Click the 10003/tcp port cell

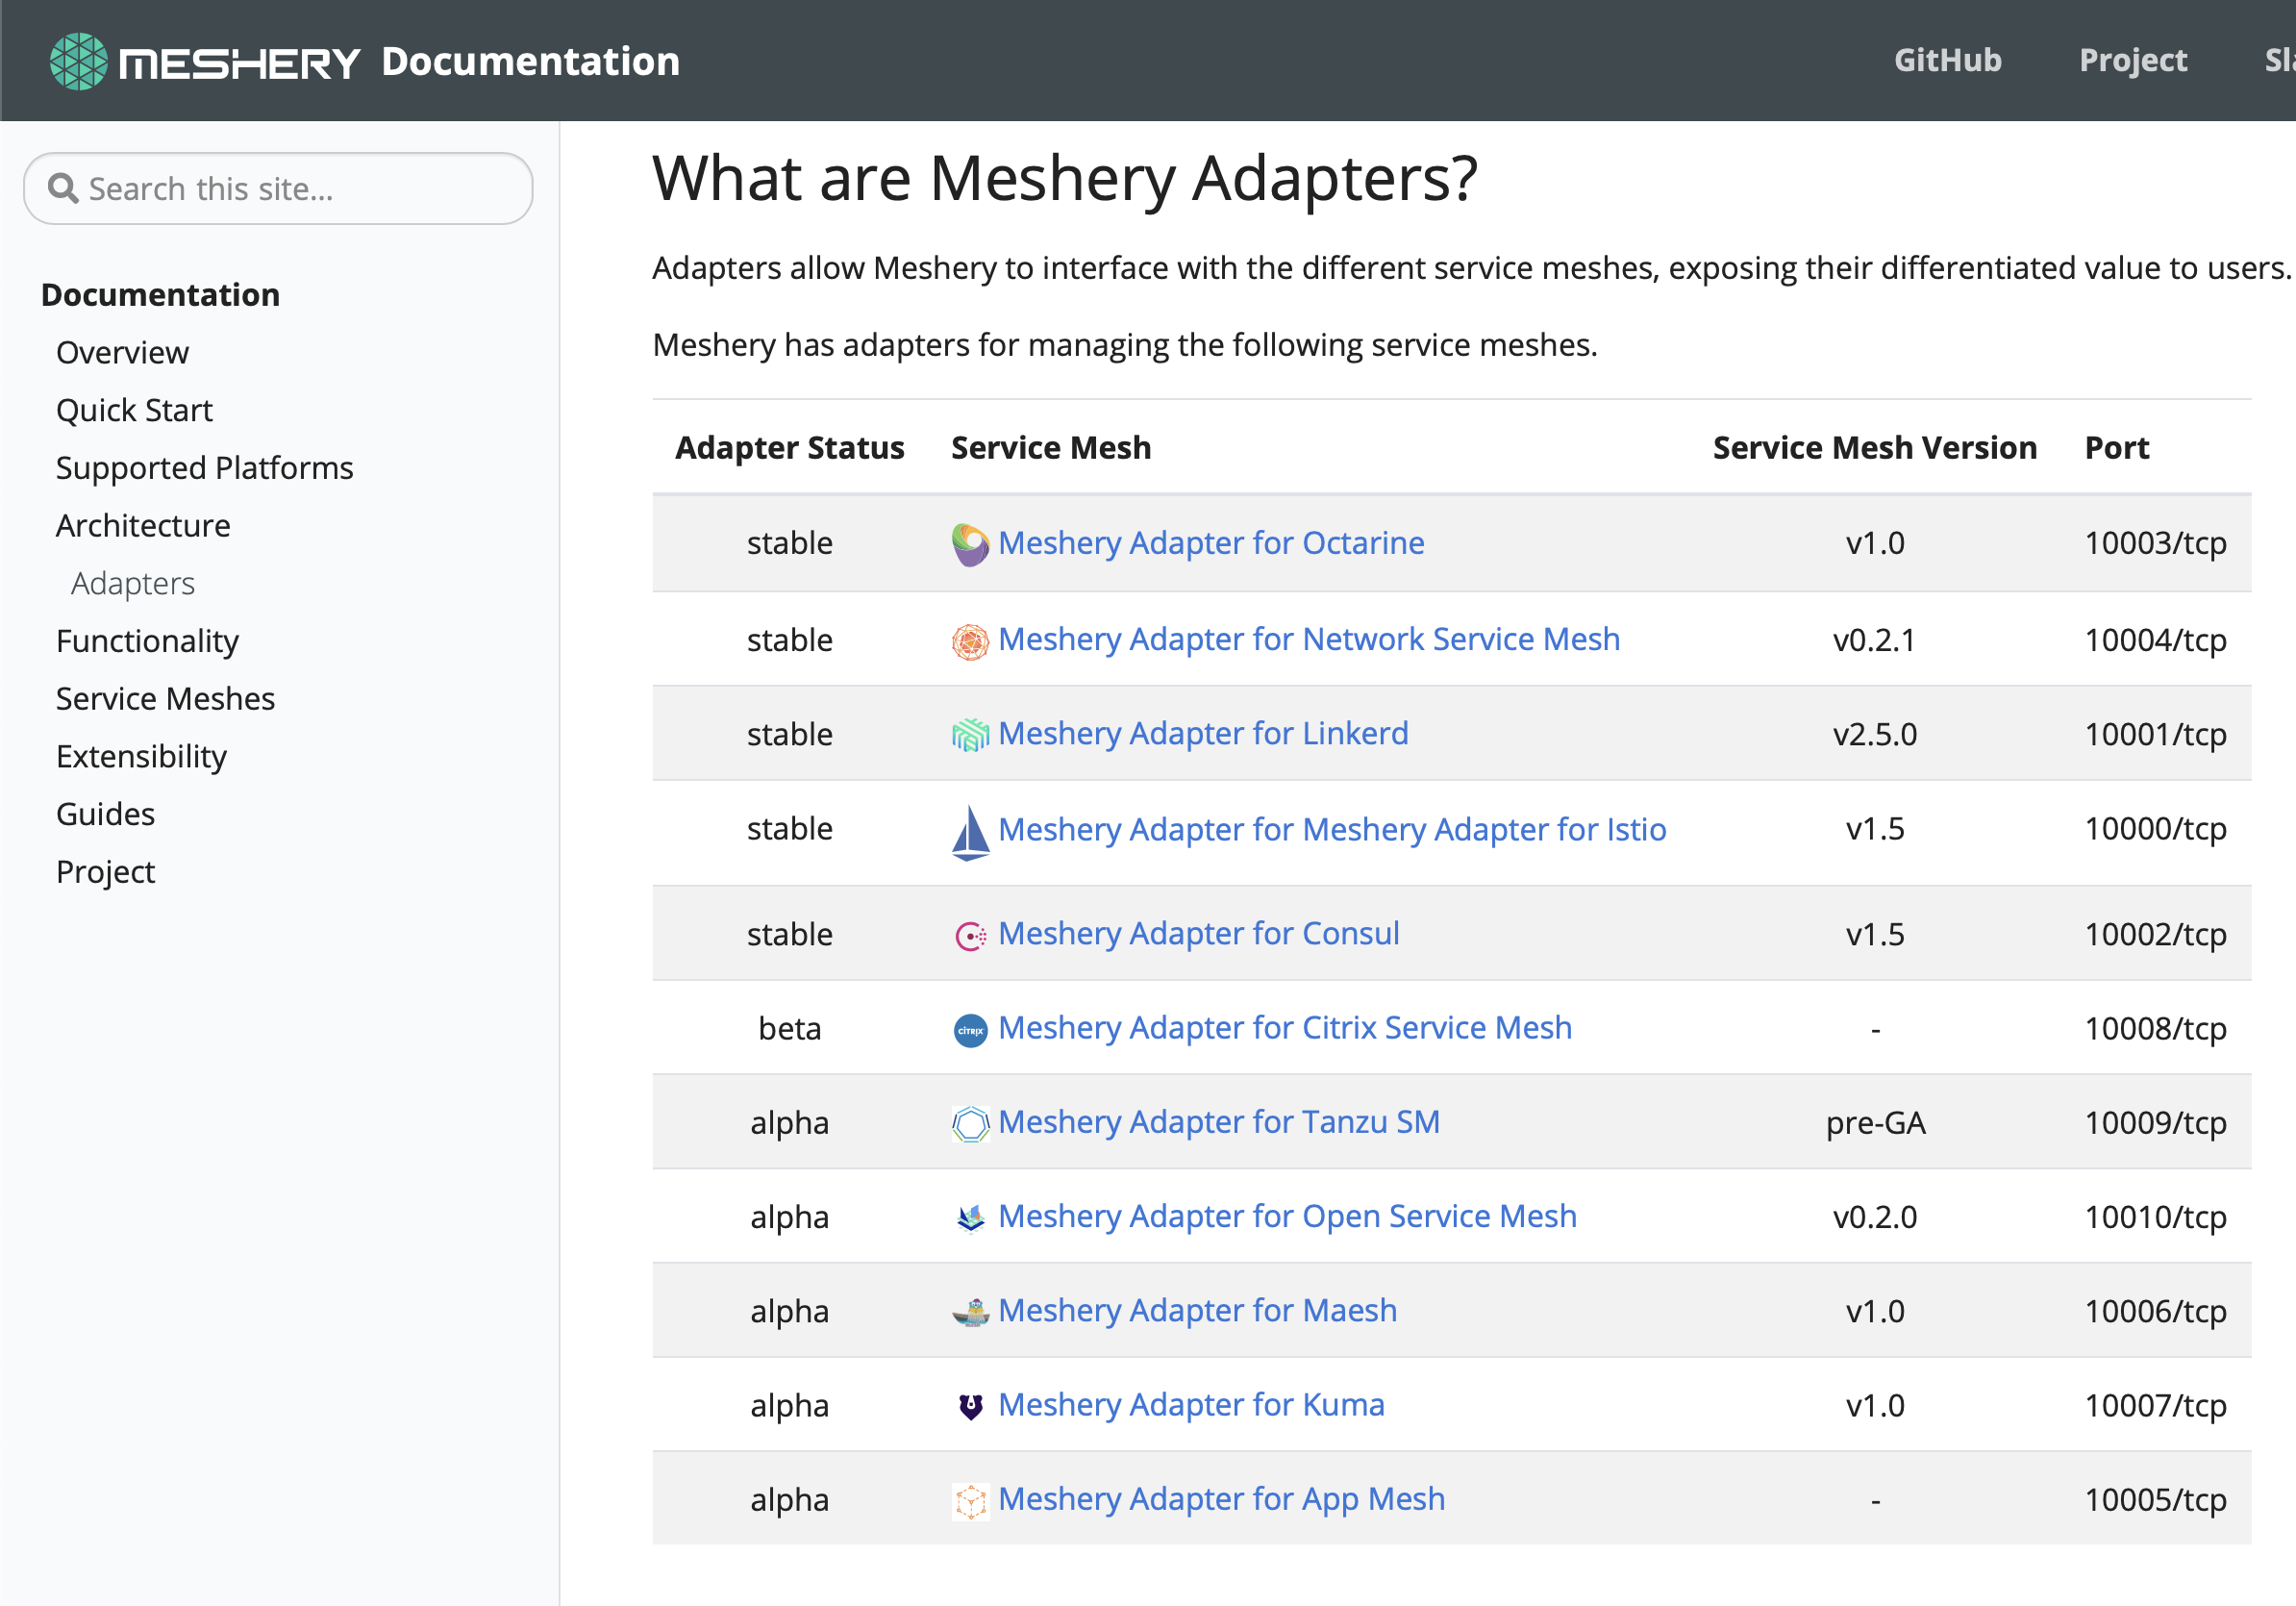(2155, 543)
